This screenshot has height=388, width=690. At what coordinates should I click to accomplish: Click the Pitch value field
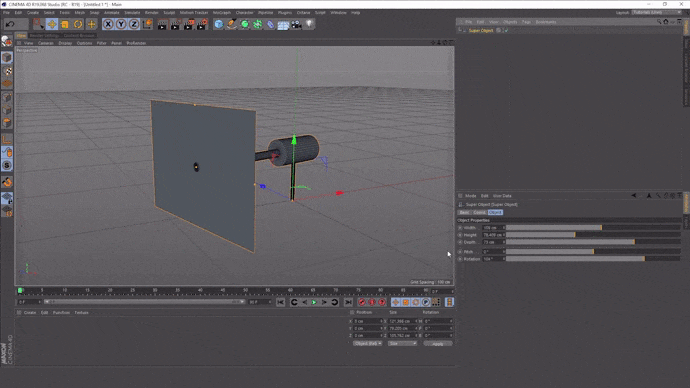point(493,252)
